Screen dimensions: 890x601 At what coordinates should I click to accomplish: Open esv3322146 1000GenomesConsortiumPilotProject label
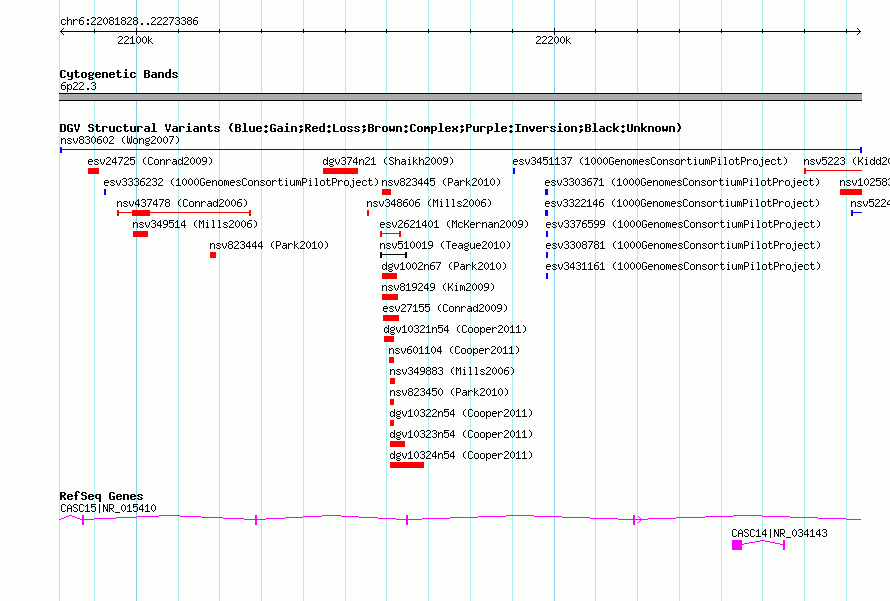682,203
